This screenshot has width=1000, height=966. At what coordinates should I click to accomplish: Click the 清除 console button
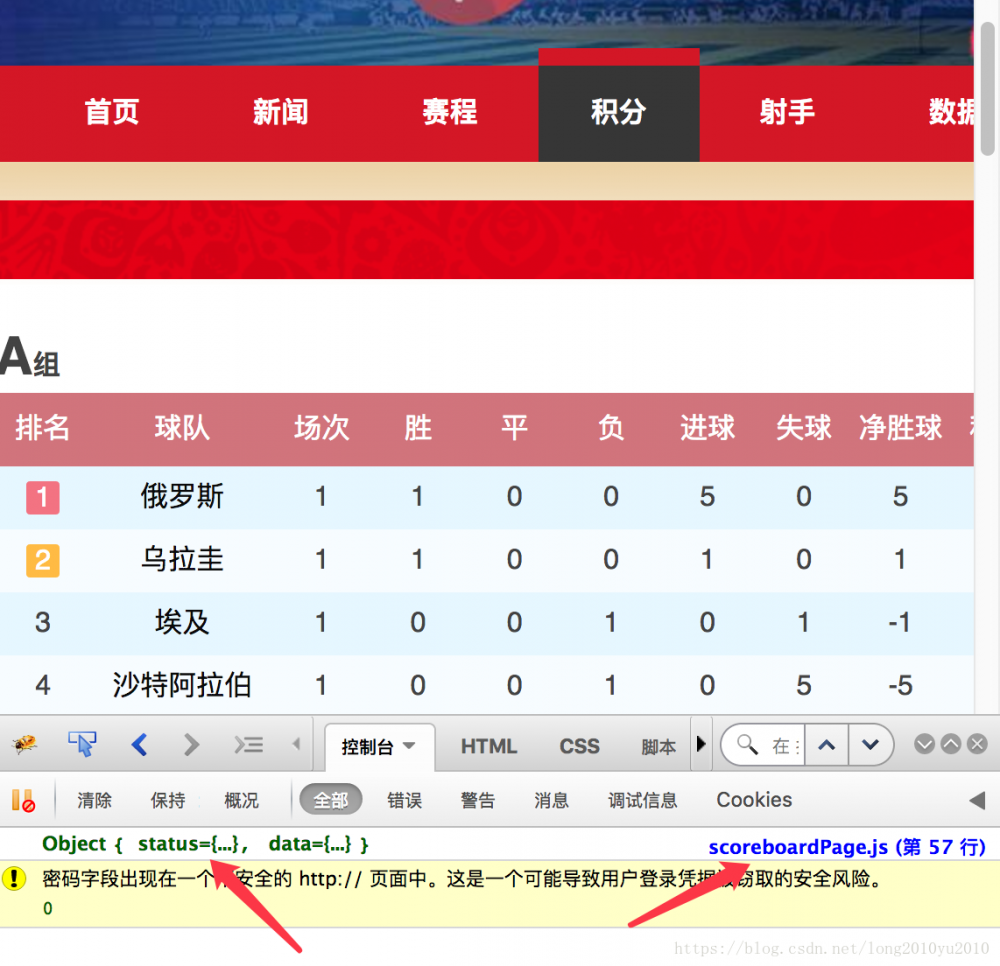coord(94,800)
